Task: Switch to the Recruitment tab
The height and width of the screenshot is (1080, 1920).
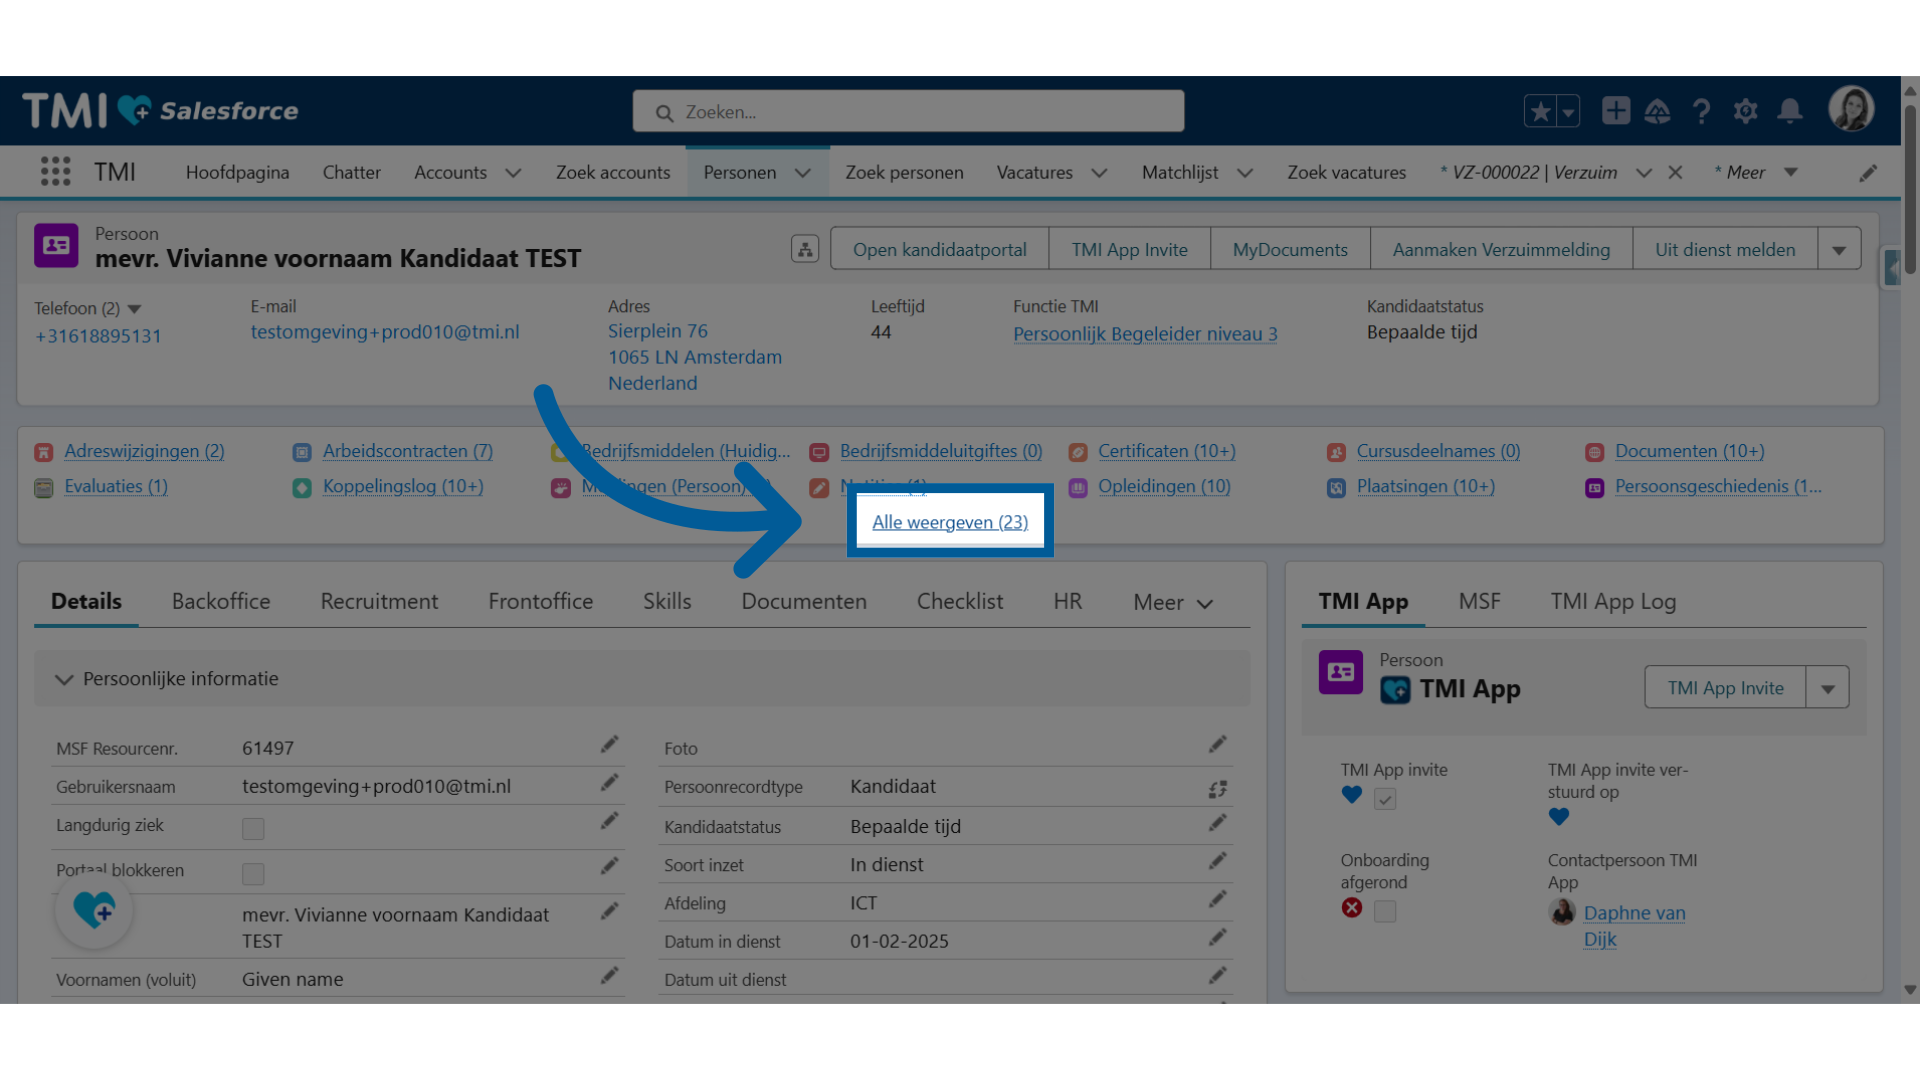Action: (x=377, y=600)
